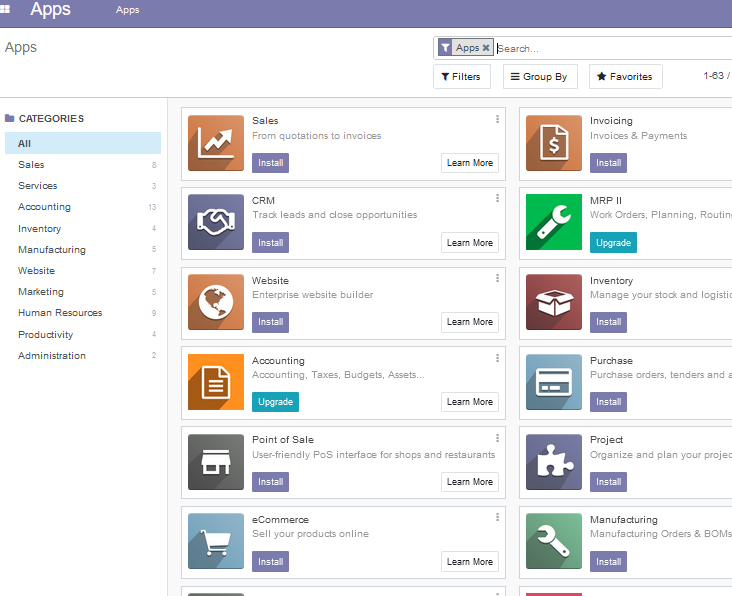Install the Purchase app
732x596 pixels.
tap(608, 402)
